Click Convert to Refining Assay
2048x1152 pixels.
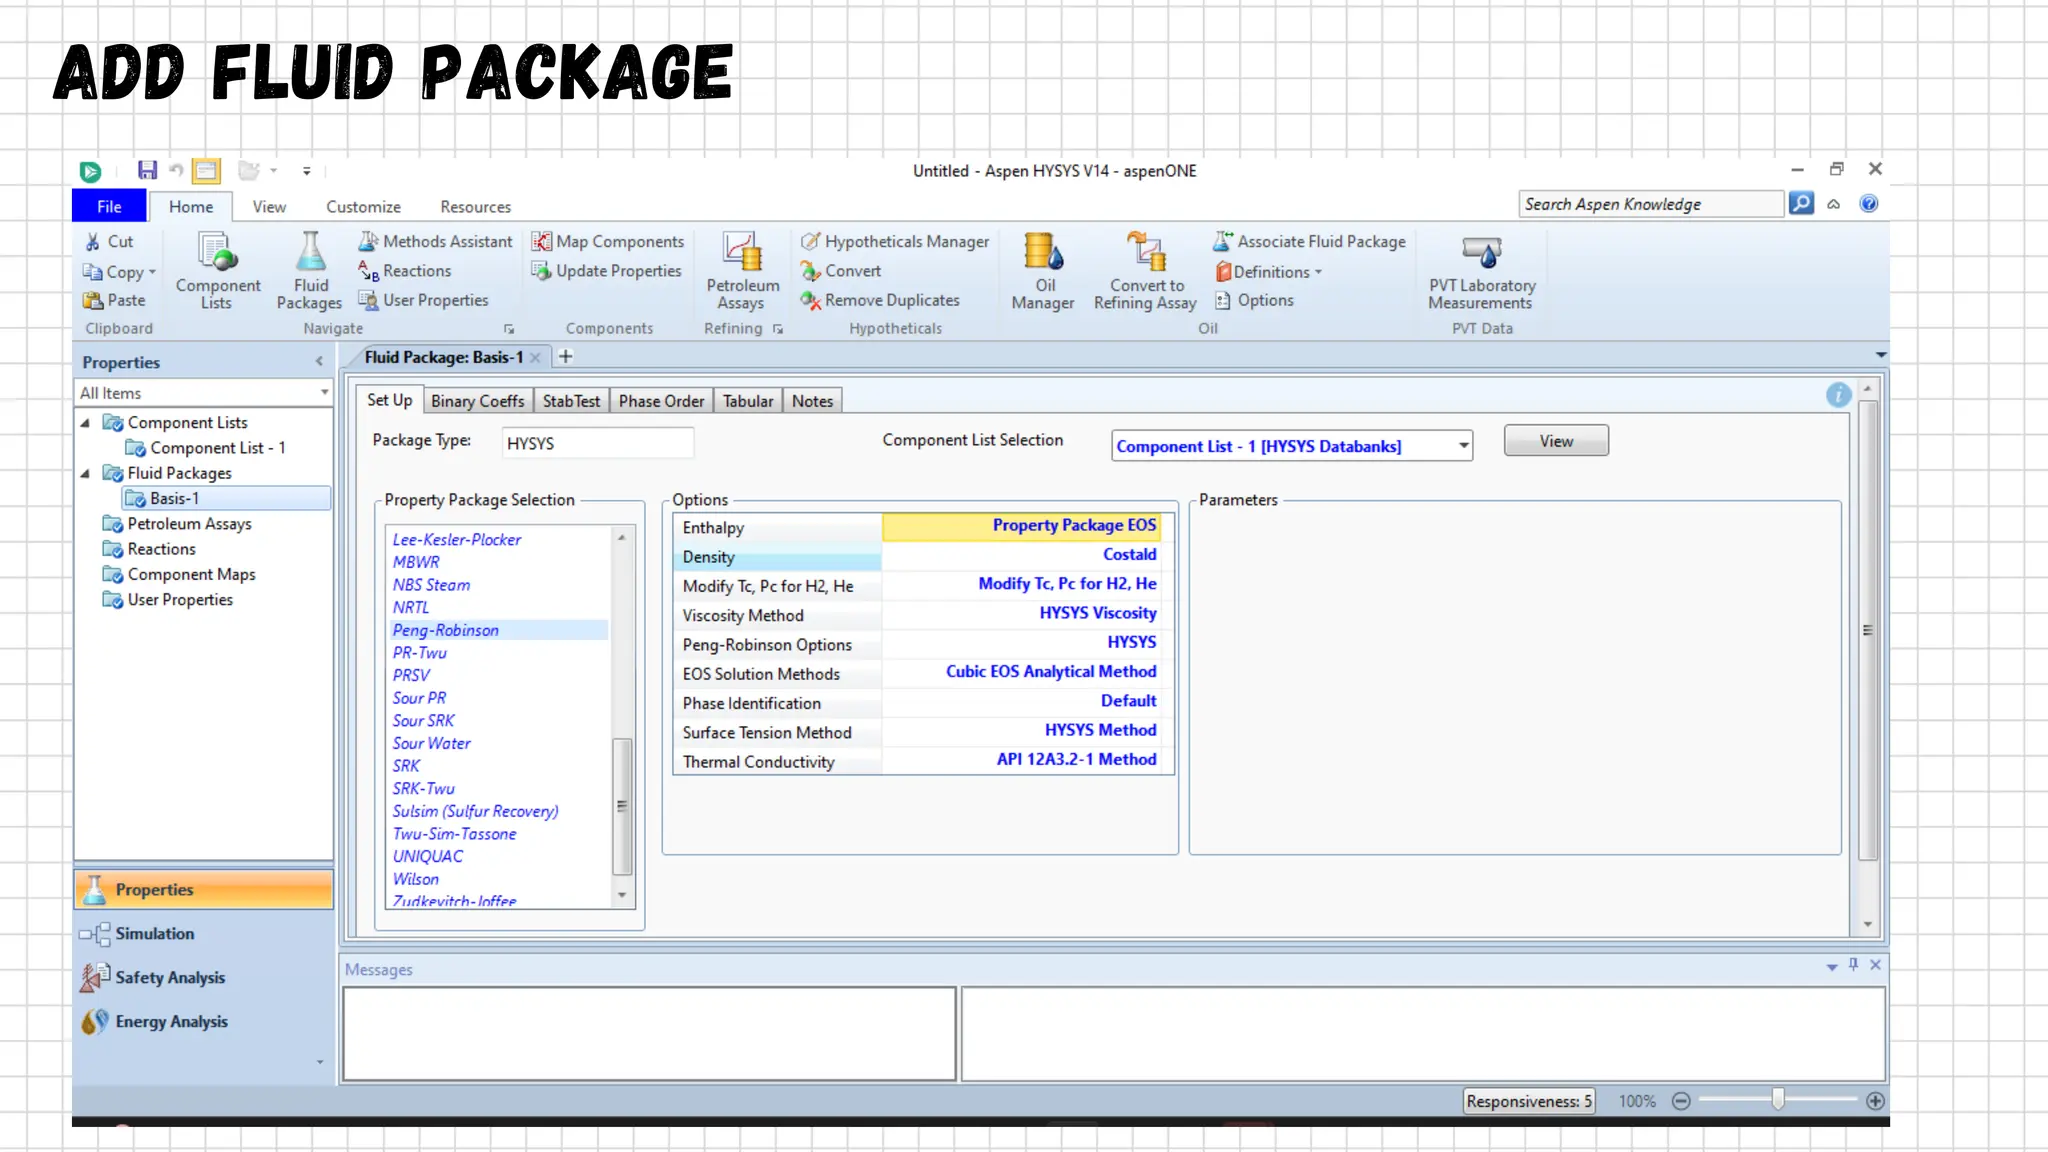(1145, 271)
